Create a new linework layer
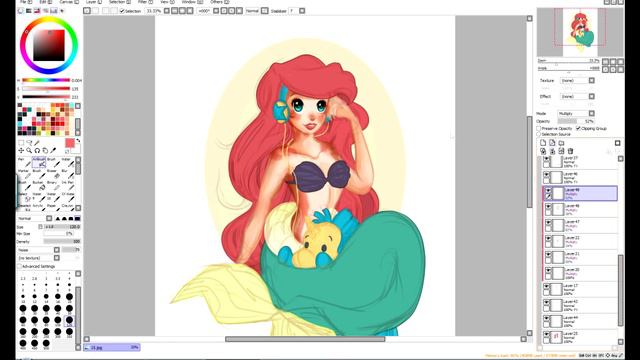640x360 pixels. pos(552,143)
